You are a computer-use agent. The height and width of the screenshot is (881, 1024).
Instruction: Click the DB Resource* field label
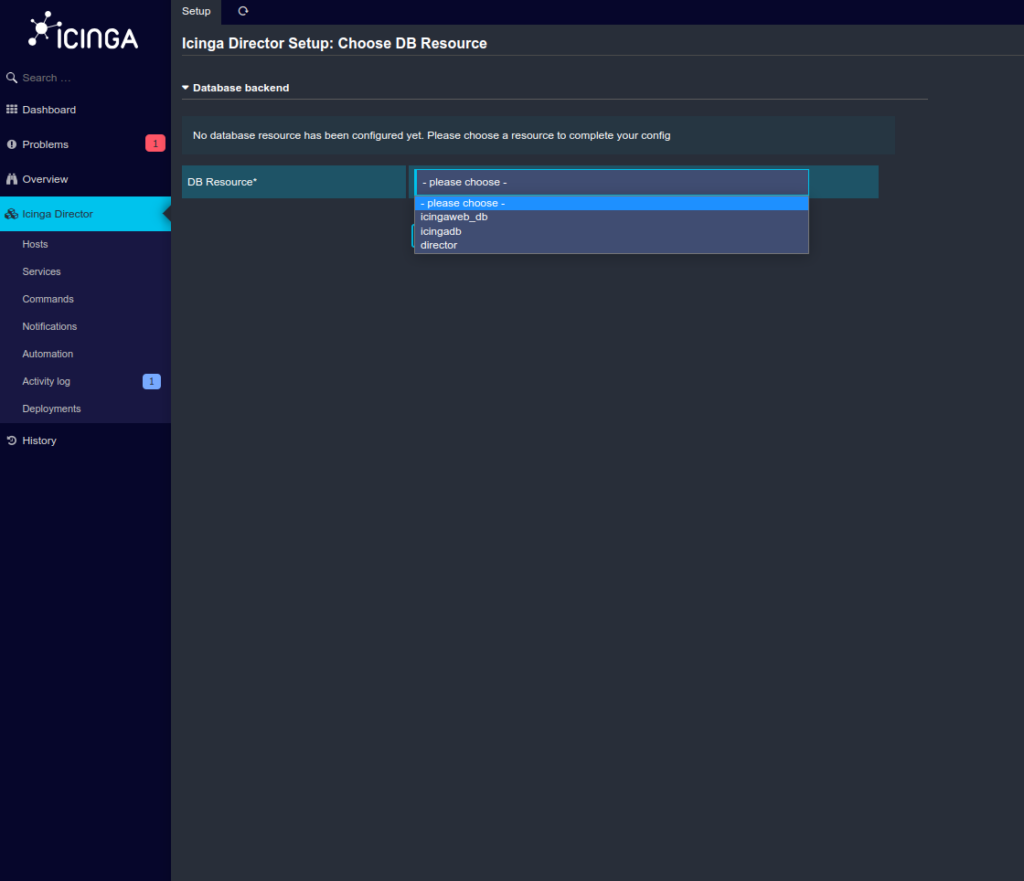click(x=222, y=182)
